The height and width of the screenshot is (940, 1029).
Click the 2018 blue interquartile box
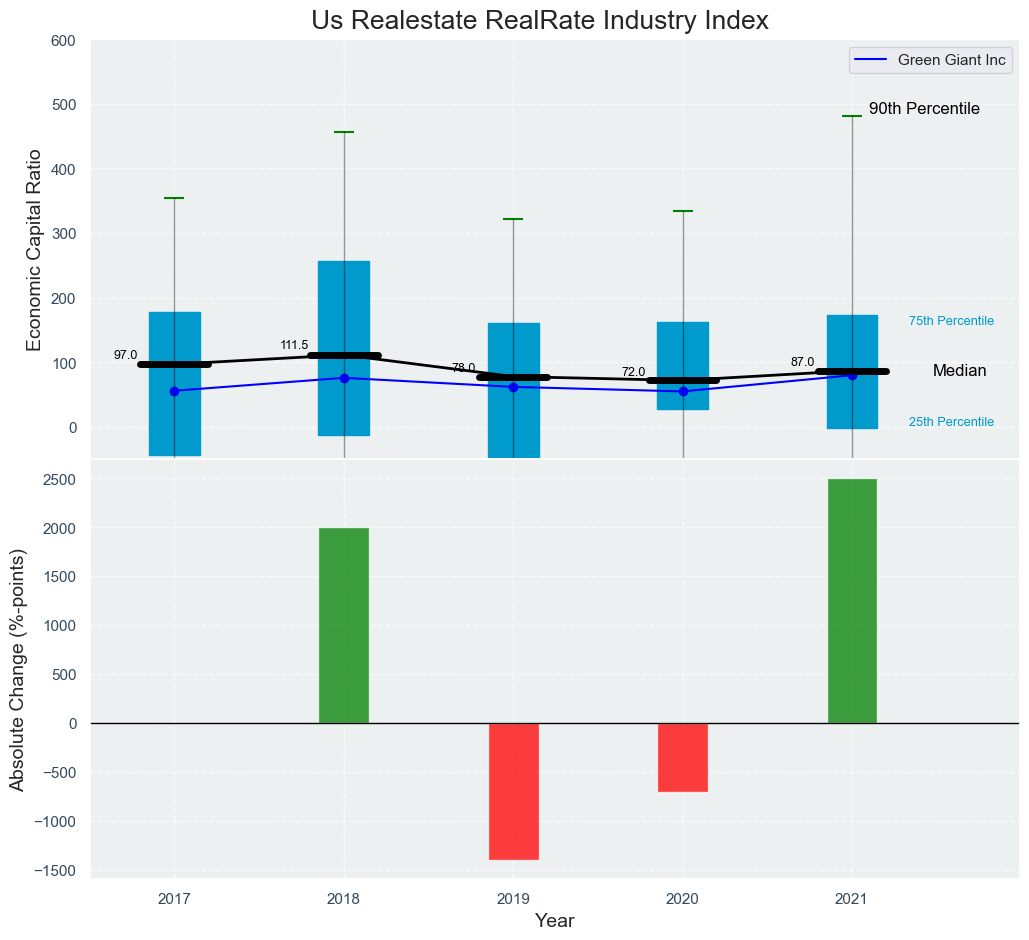344,300
